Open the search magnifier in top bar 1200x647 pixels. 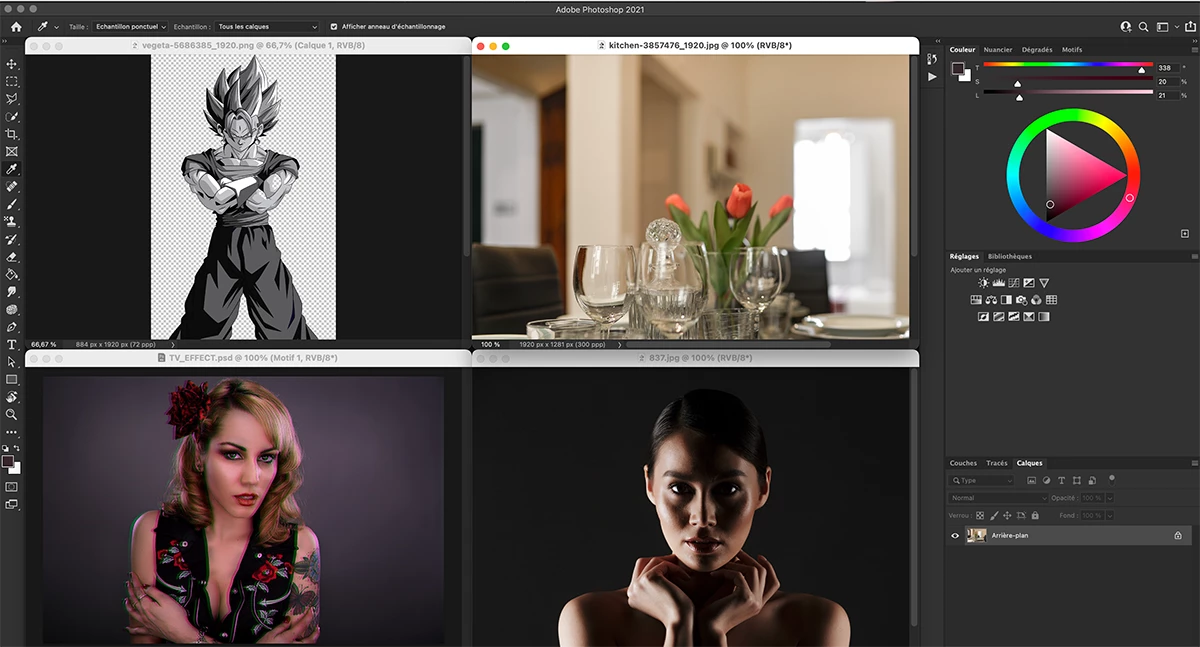tap(1145, 26)
